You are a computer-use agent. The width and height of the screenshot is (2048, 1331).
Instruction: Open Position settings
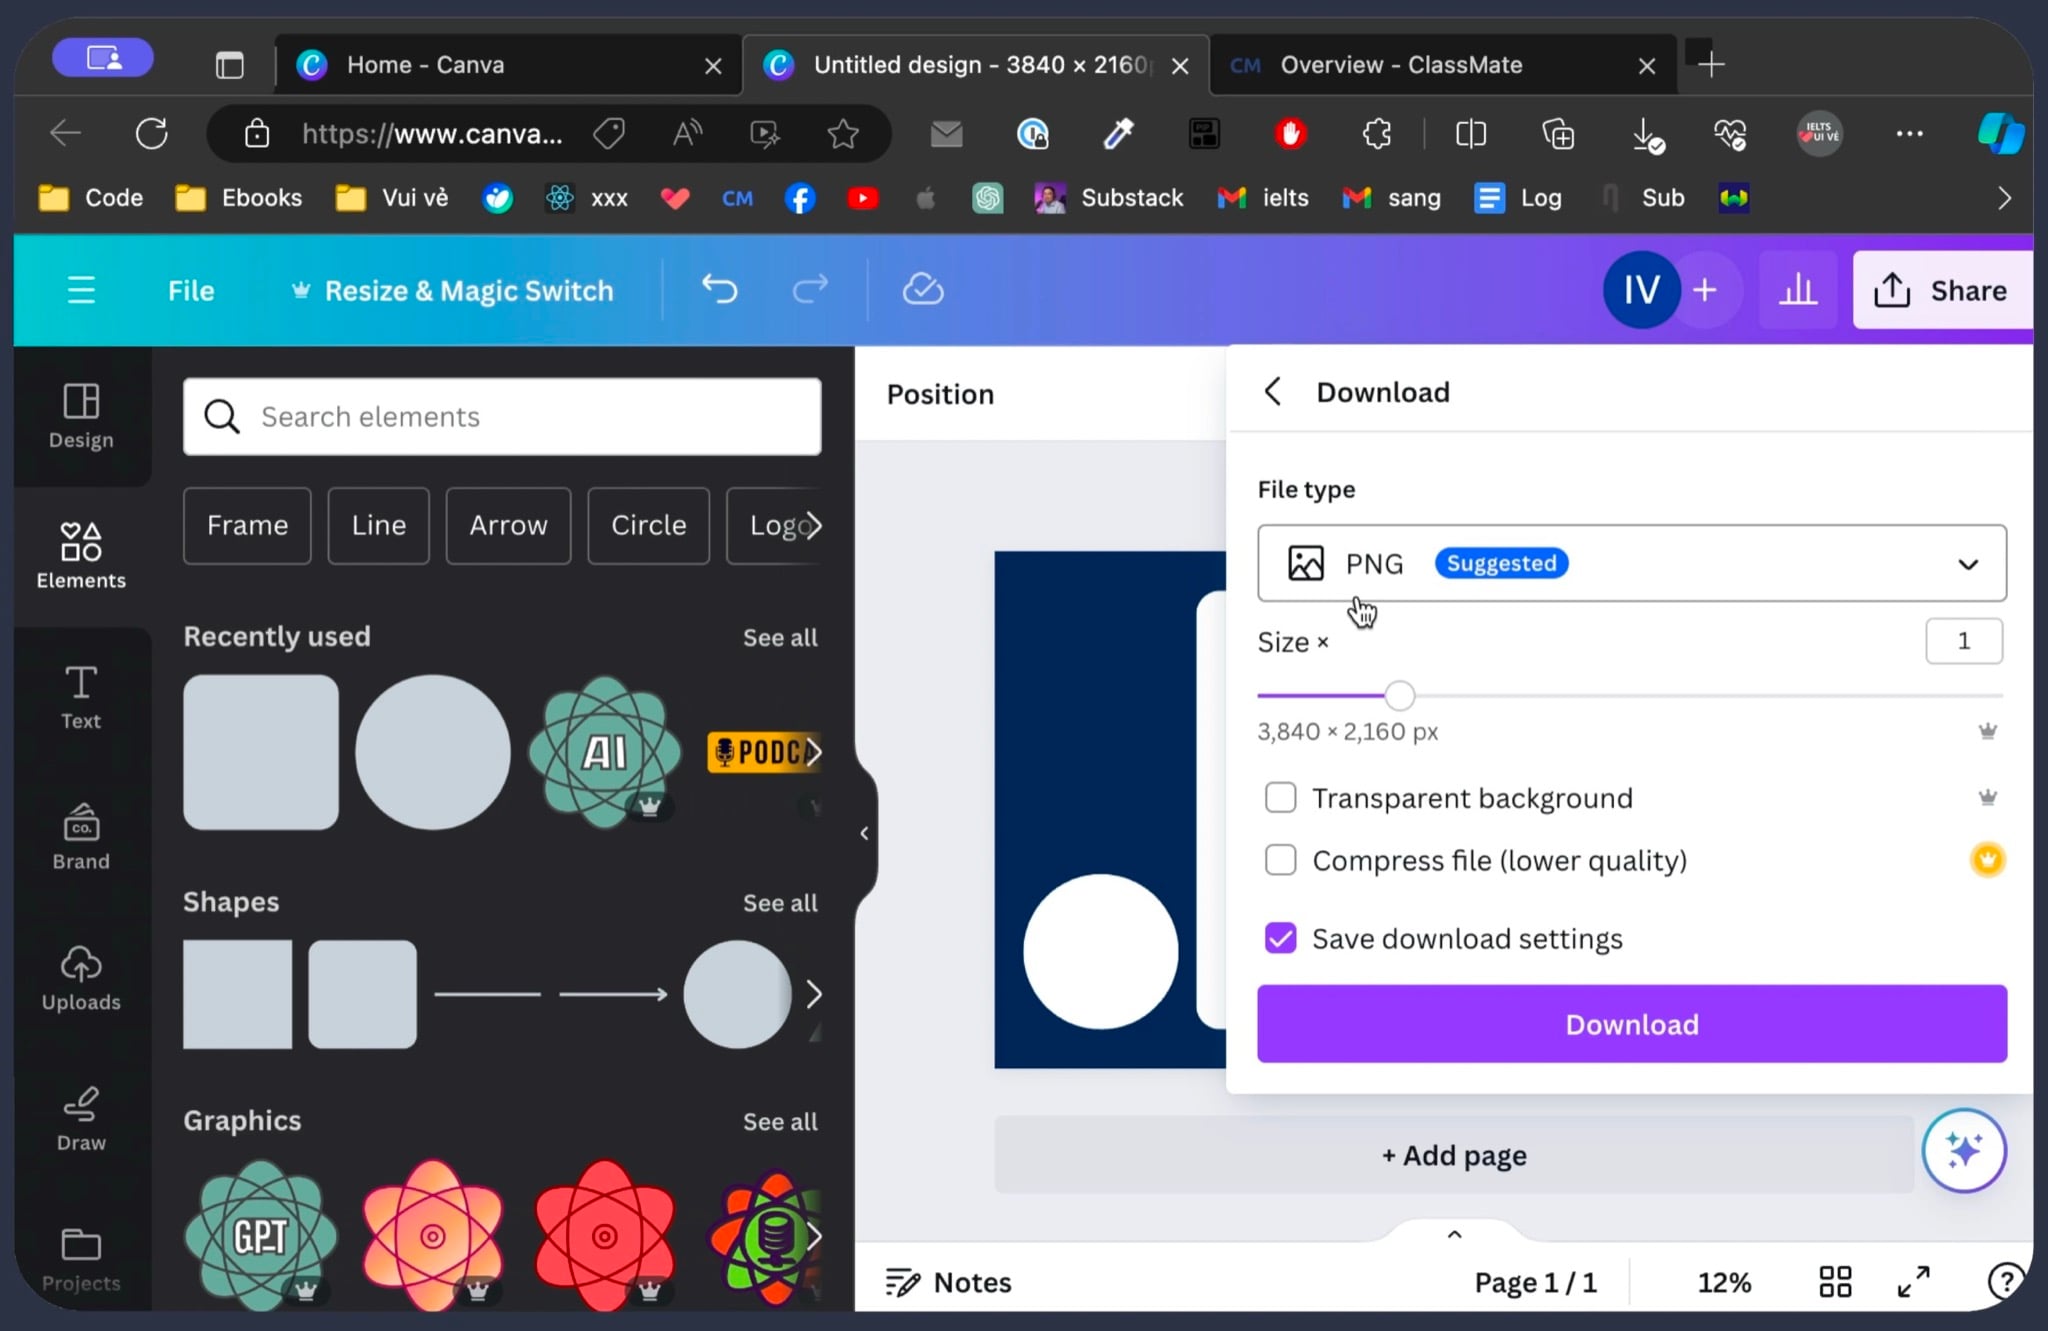(940, 394)
